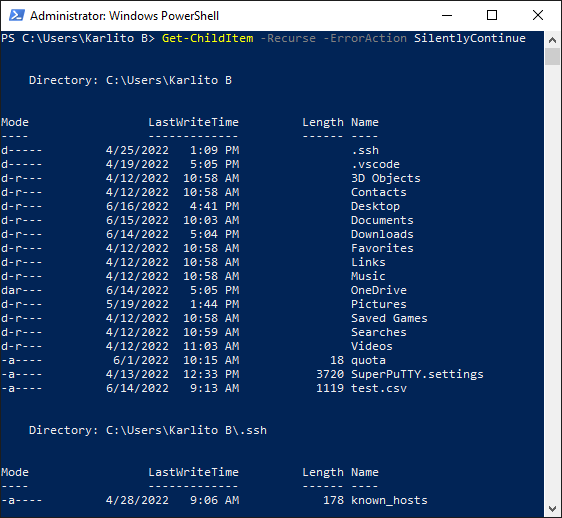Viewport: 562px width, 518px height.
Task: Click the empty scrollbar track below thumb
Action: [x=552, y=283]
